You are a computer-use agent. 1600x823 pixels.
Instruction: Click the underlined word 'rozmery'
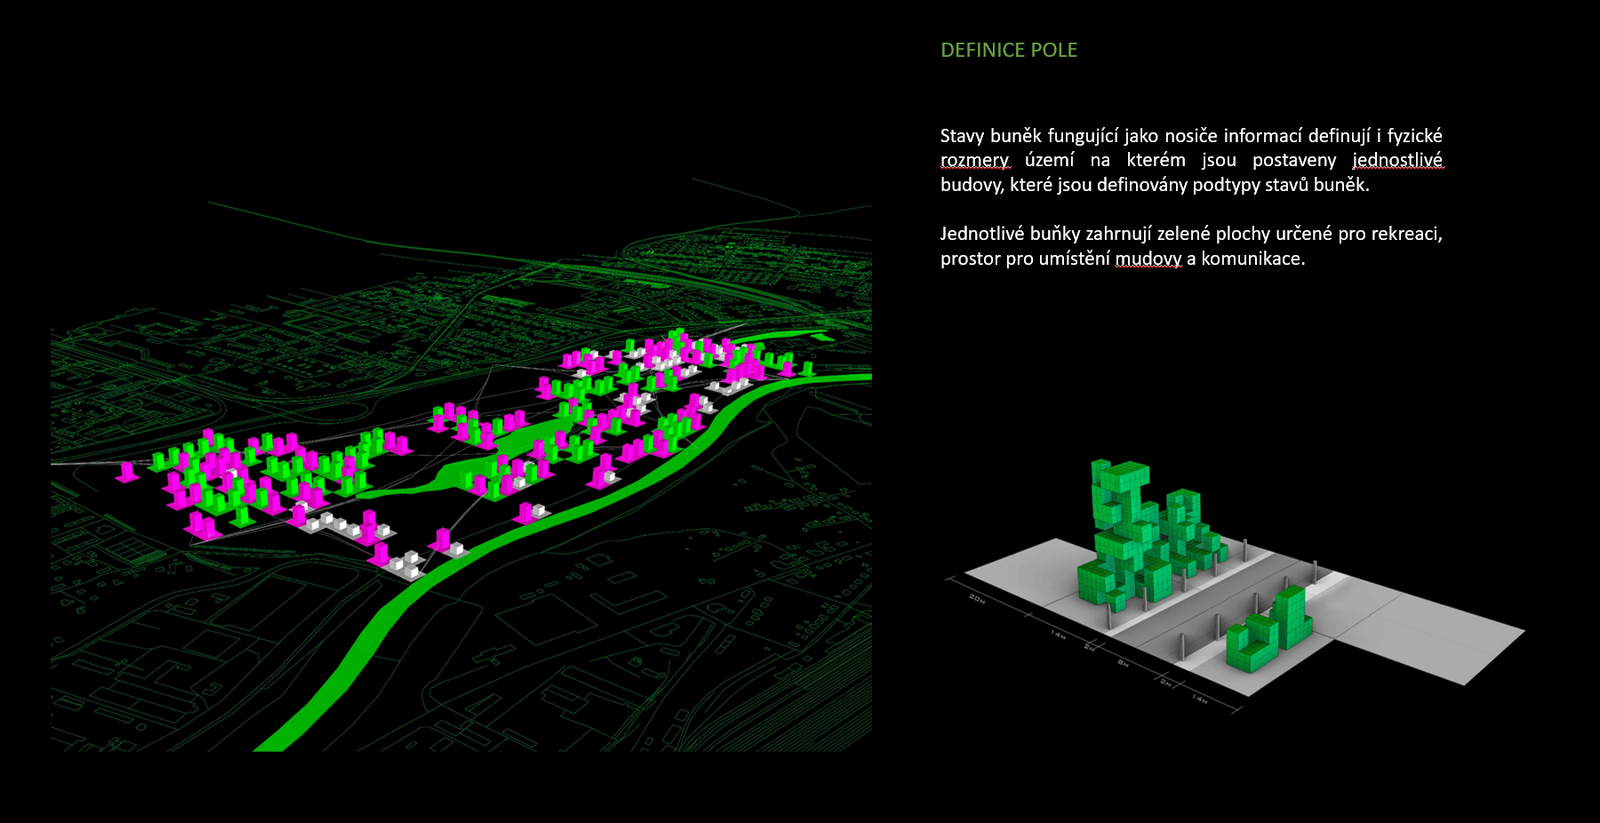tap(975, 160)
